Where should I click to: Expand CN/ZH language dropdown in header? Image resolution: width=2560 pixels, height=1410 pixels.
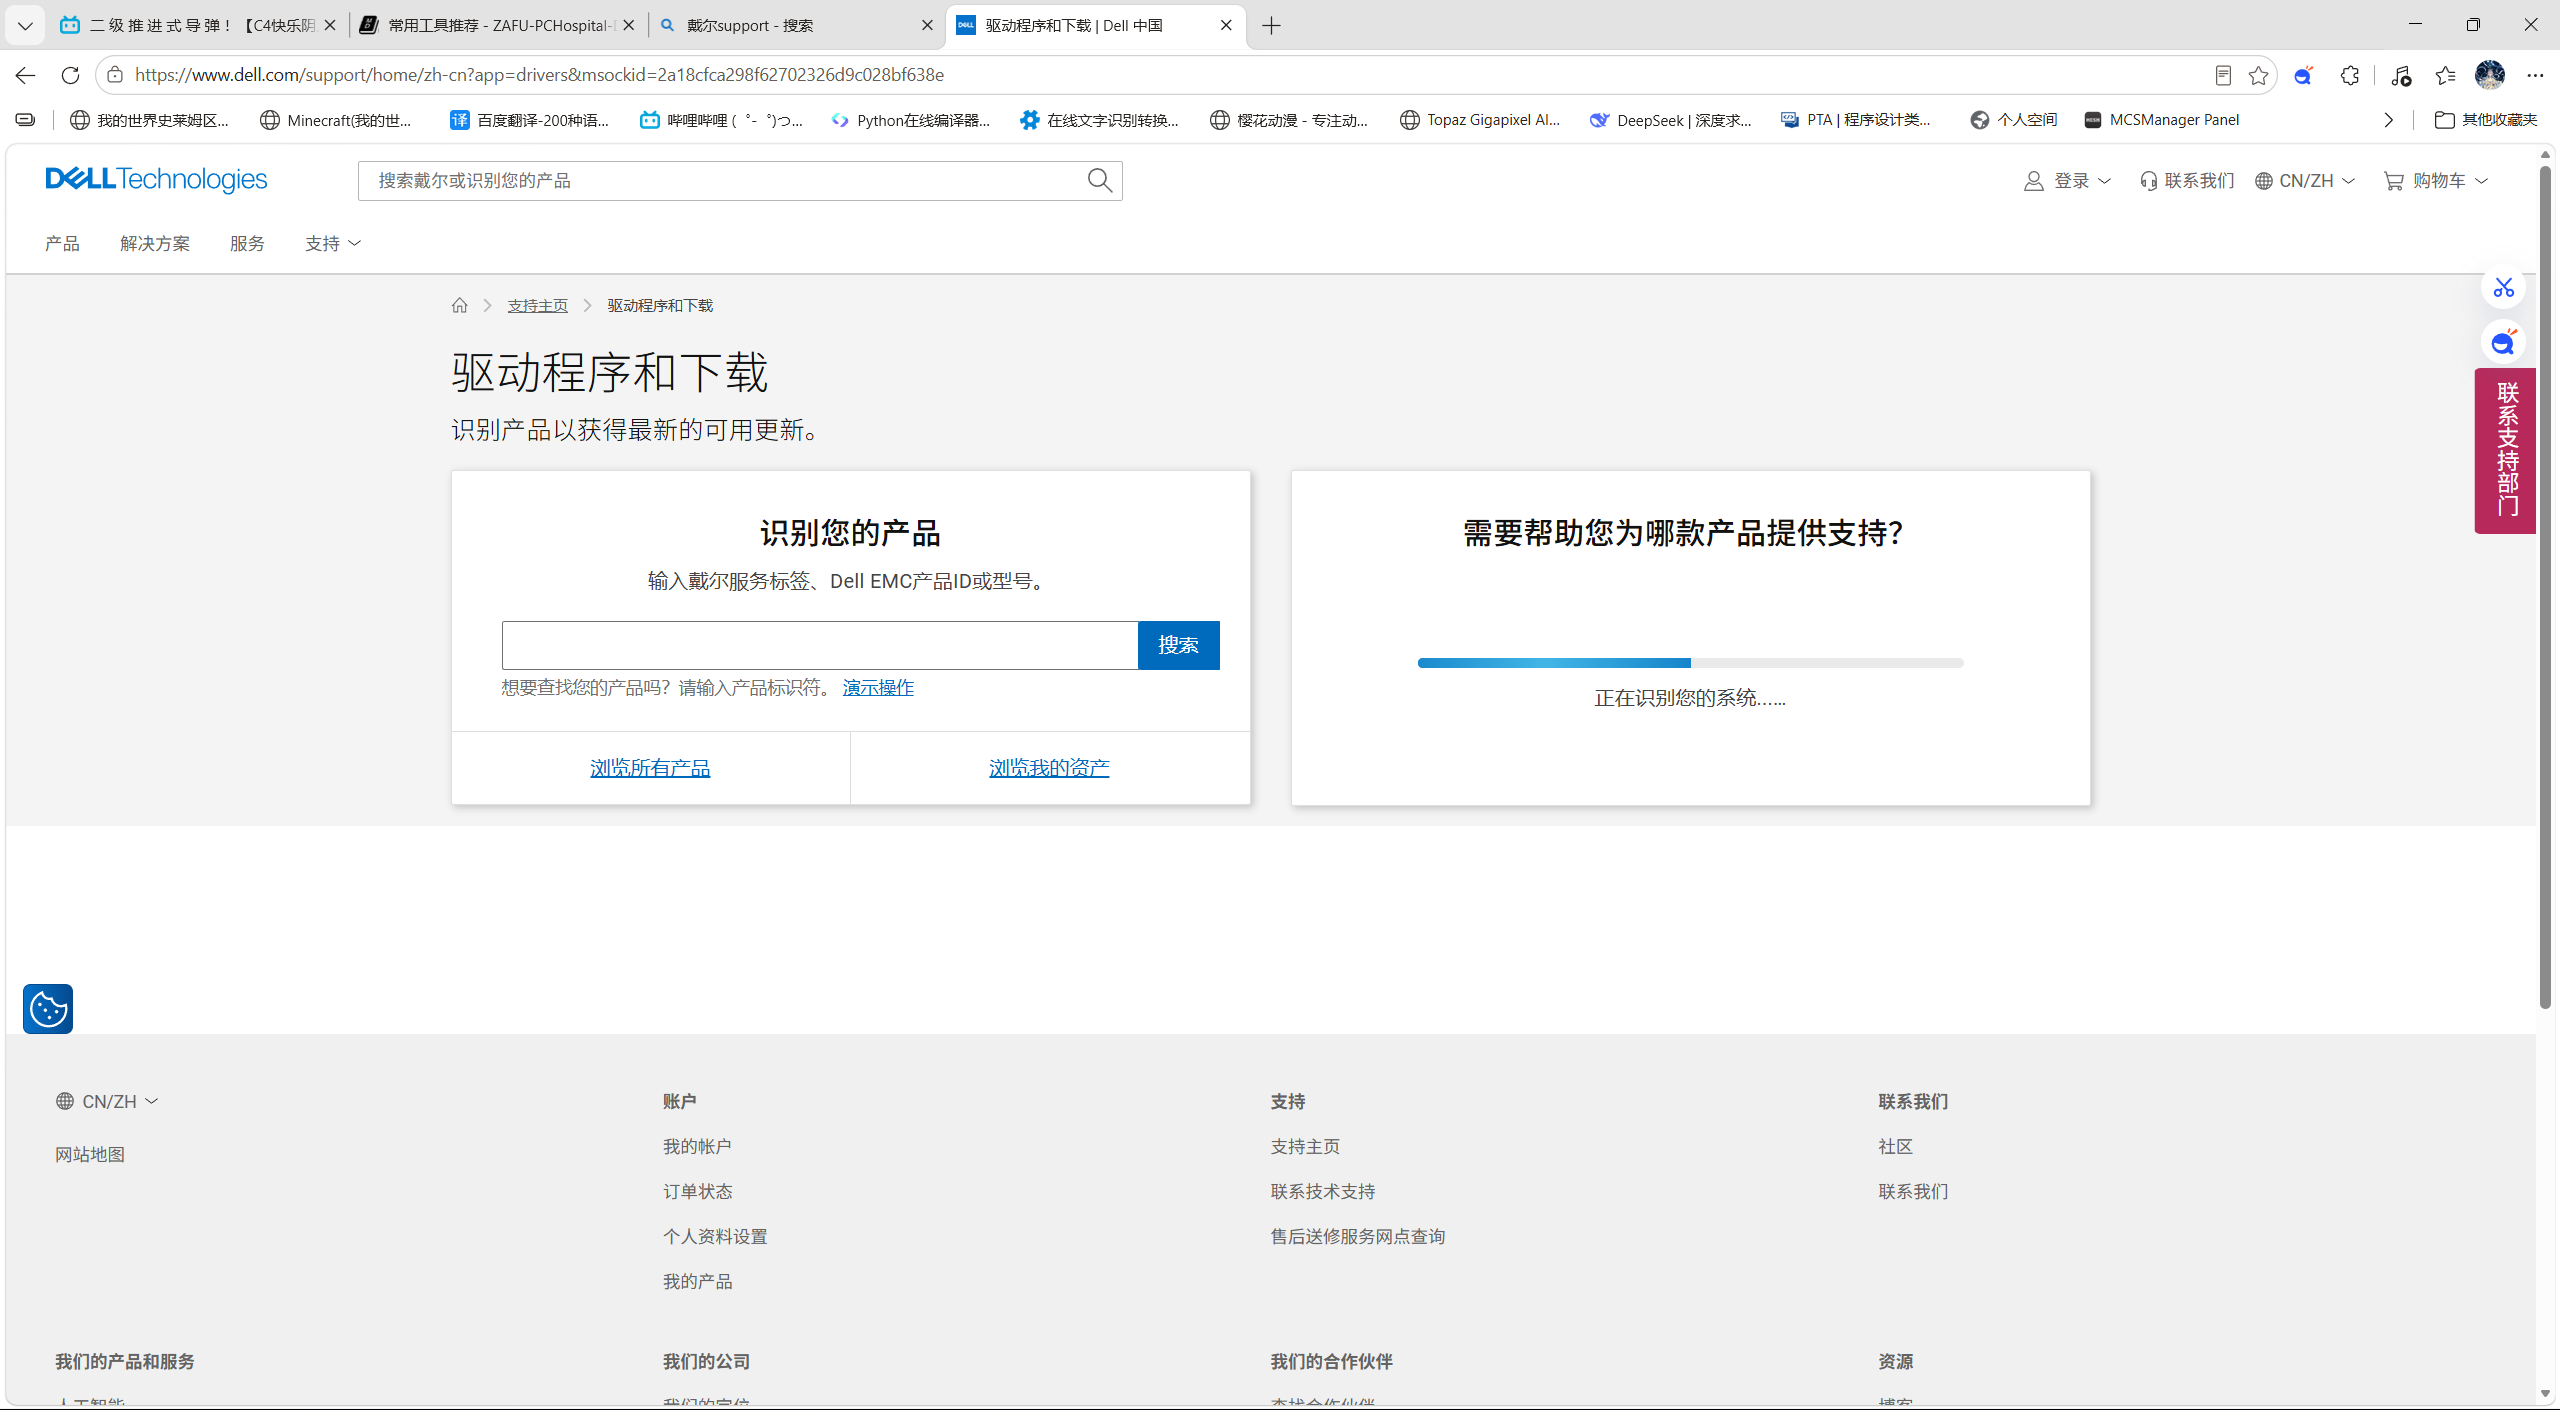[2305, 180]
